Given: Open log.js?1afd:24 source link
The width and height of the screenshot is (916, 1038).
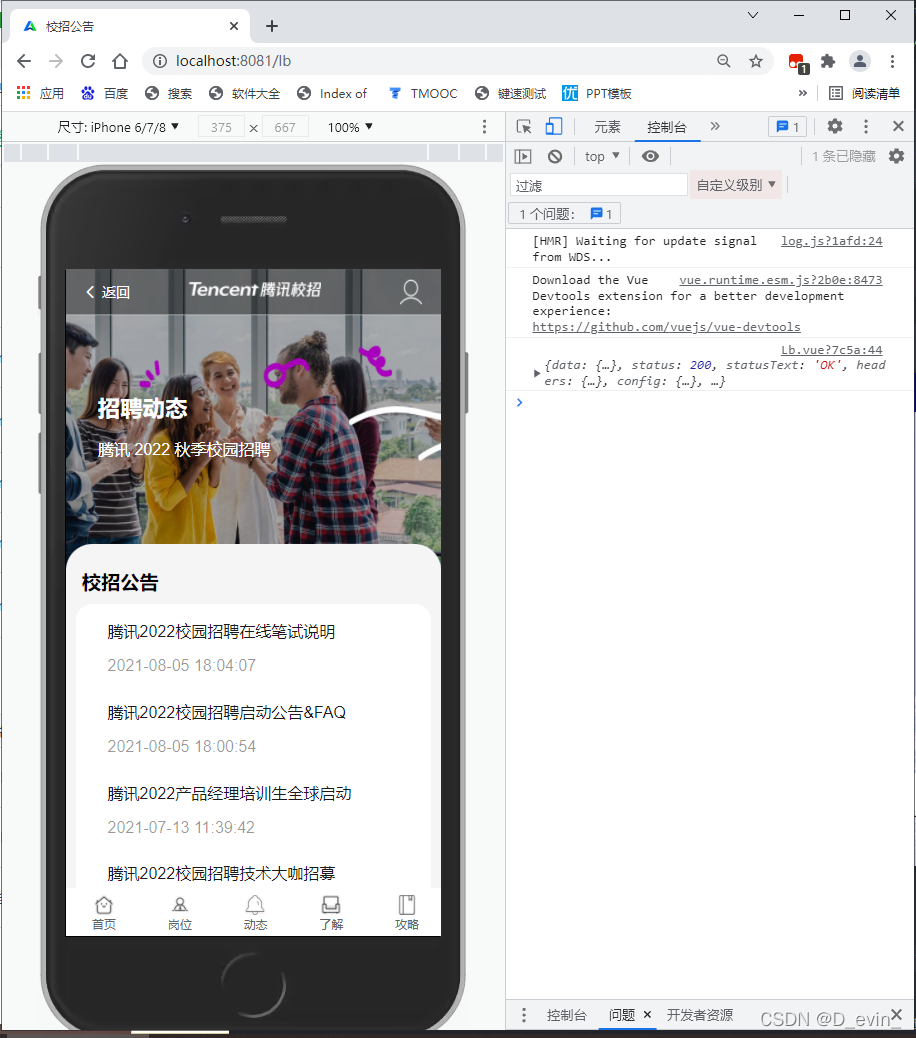Looking at the screenshot, I should coord(831,241).
